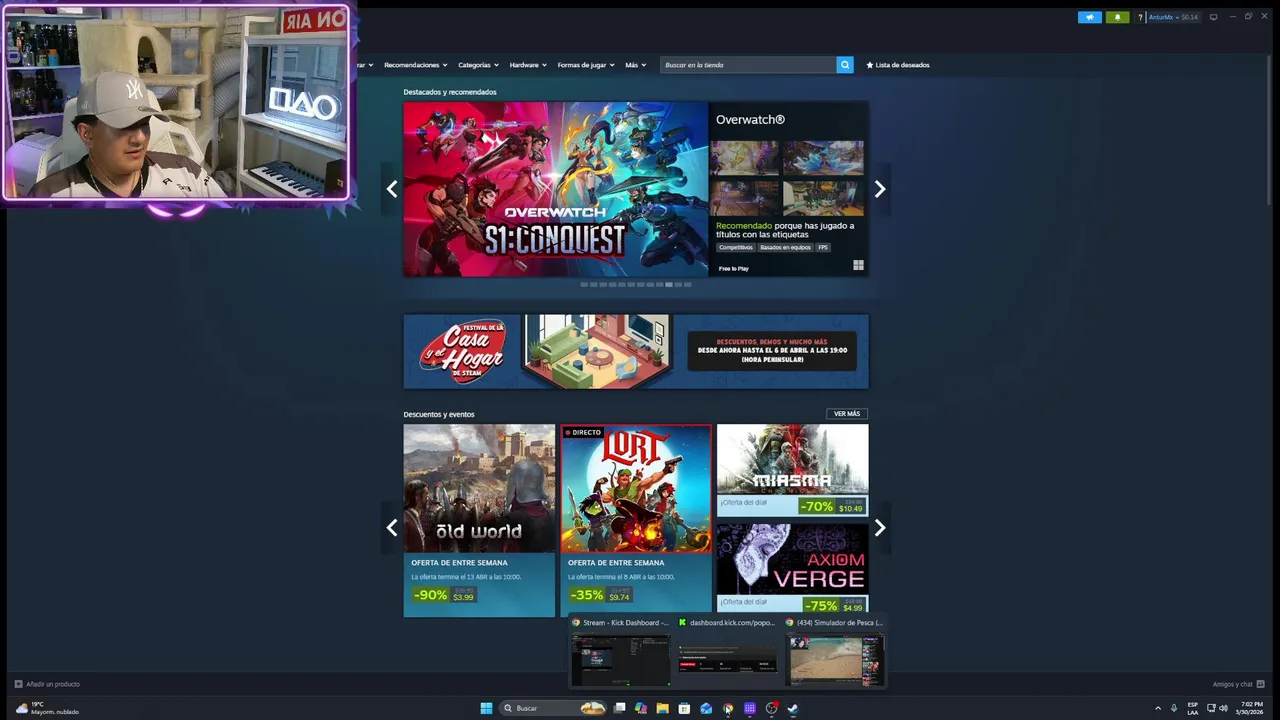
Task: Expand the 'Formas de jugar' menu
Action: [x=585, y=65]
